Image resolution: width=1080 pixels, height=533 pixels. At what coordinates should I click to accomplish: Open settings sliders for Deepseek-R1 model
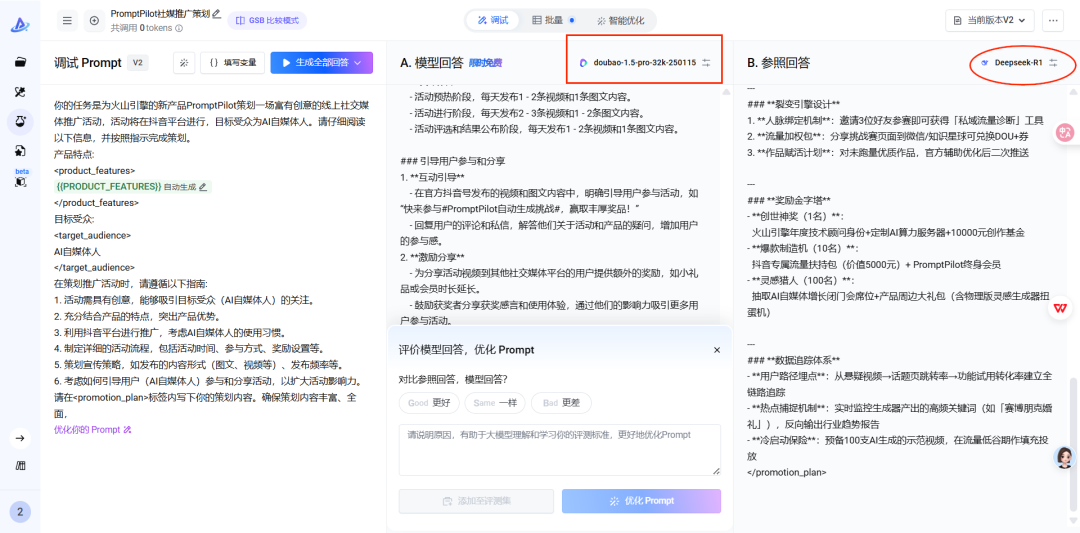1052,63
